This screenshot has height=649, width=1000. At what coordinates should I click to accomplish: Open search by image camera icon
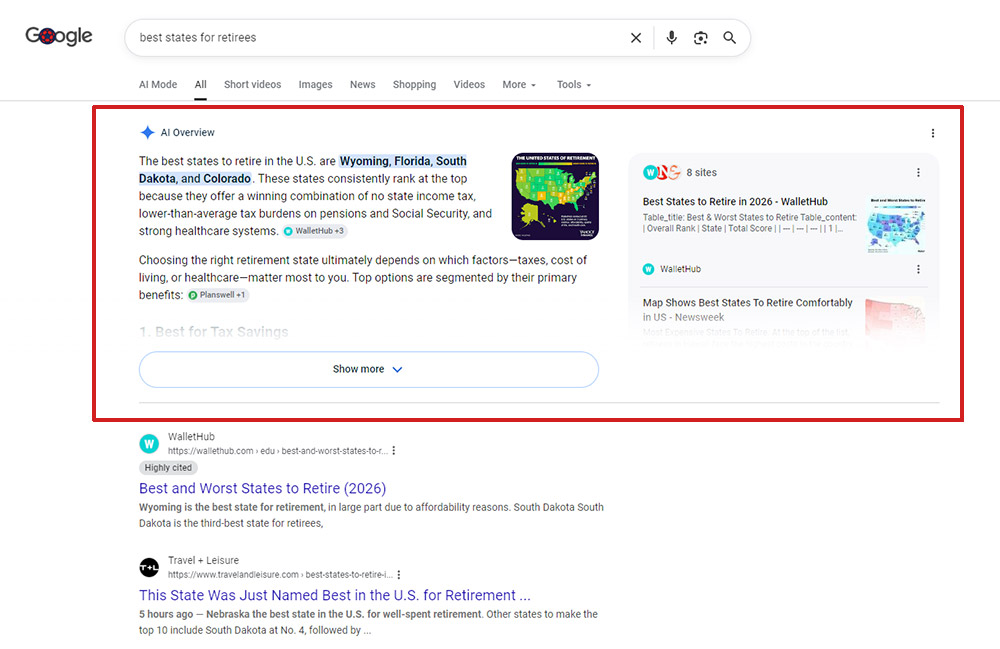pyautogui.click(x=700, y=38)
